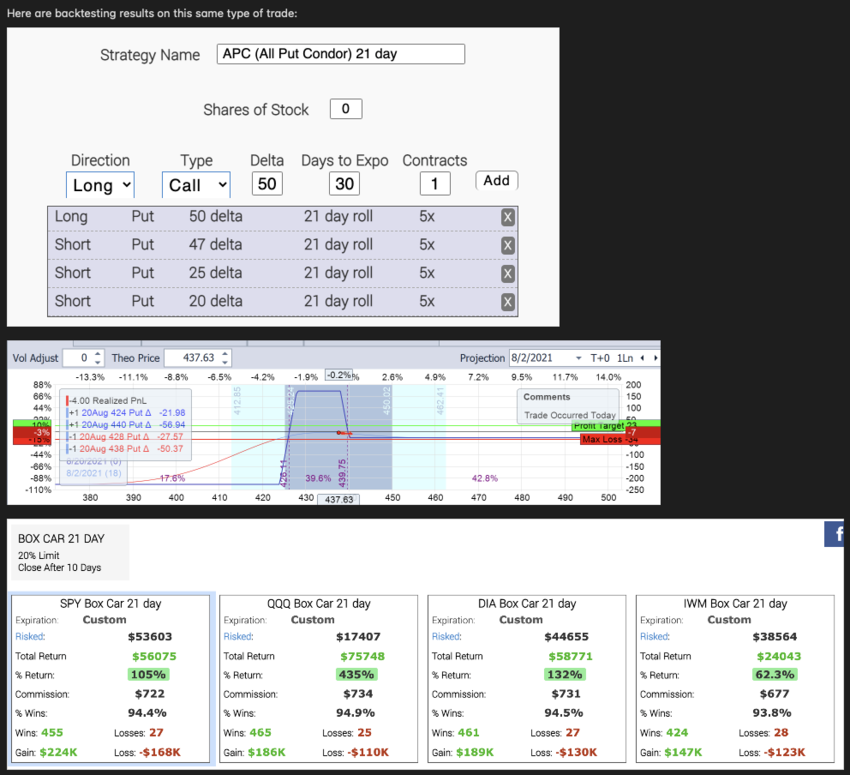Edit the Strategy Name text field
This screenshot has width=850, height=775.
(340, 54)
